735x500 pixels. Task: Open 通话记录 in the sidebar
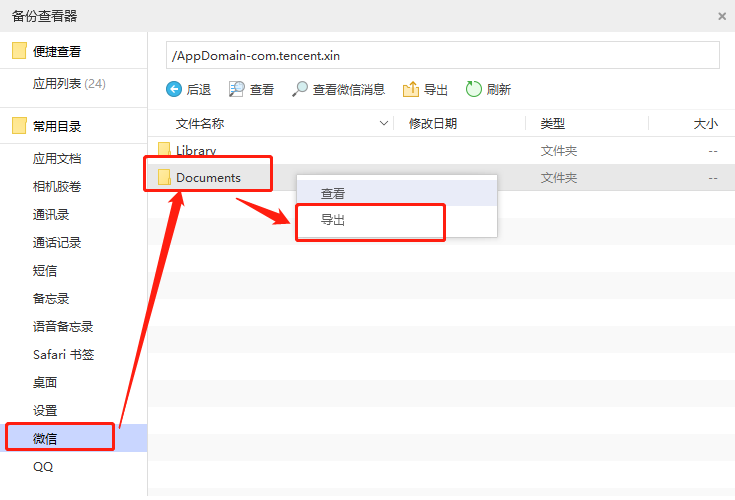click(x=57, y=243)
